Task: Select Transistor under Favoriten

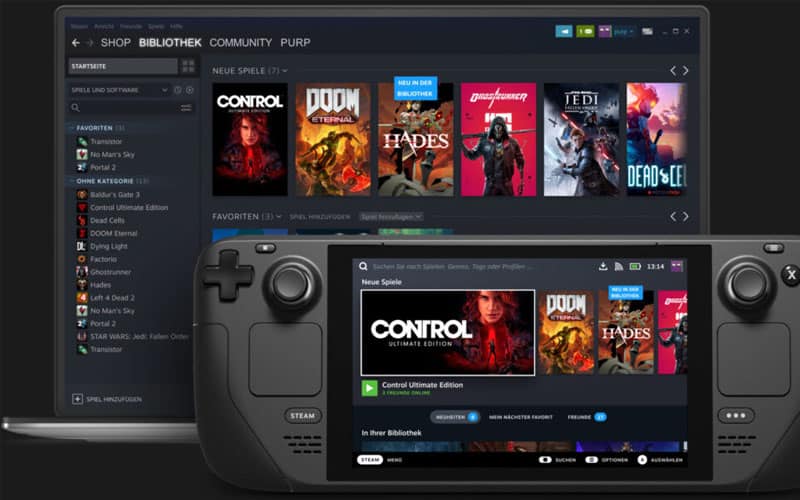Action: pyautogui.click(x=106, y=141)
